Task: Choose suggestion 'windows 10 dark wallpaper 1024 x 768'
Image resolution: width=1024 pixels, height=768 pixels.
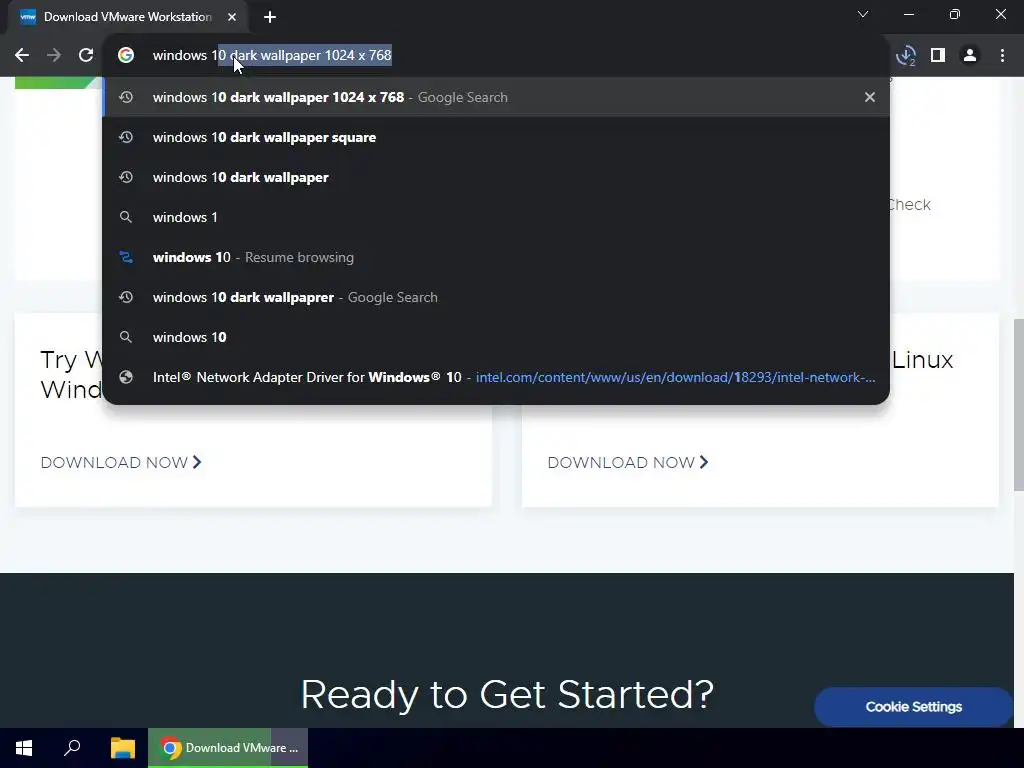Action: [496, 97]
